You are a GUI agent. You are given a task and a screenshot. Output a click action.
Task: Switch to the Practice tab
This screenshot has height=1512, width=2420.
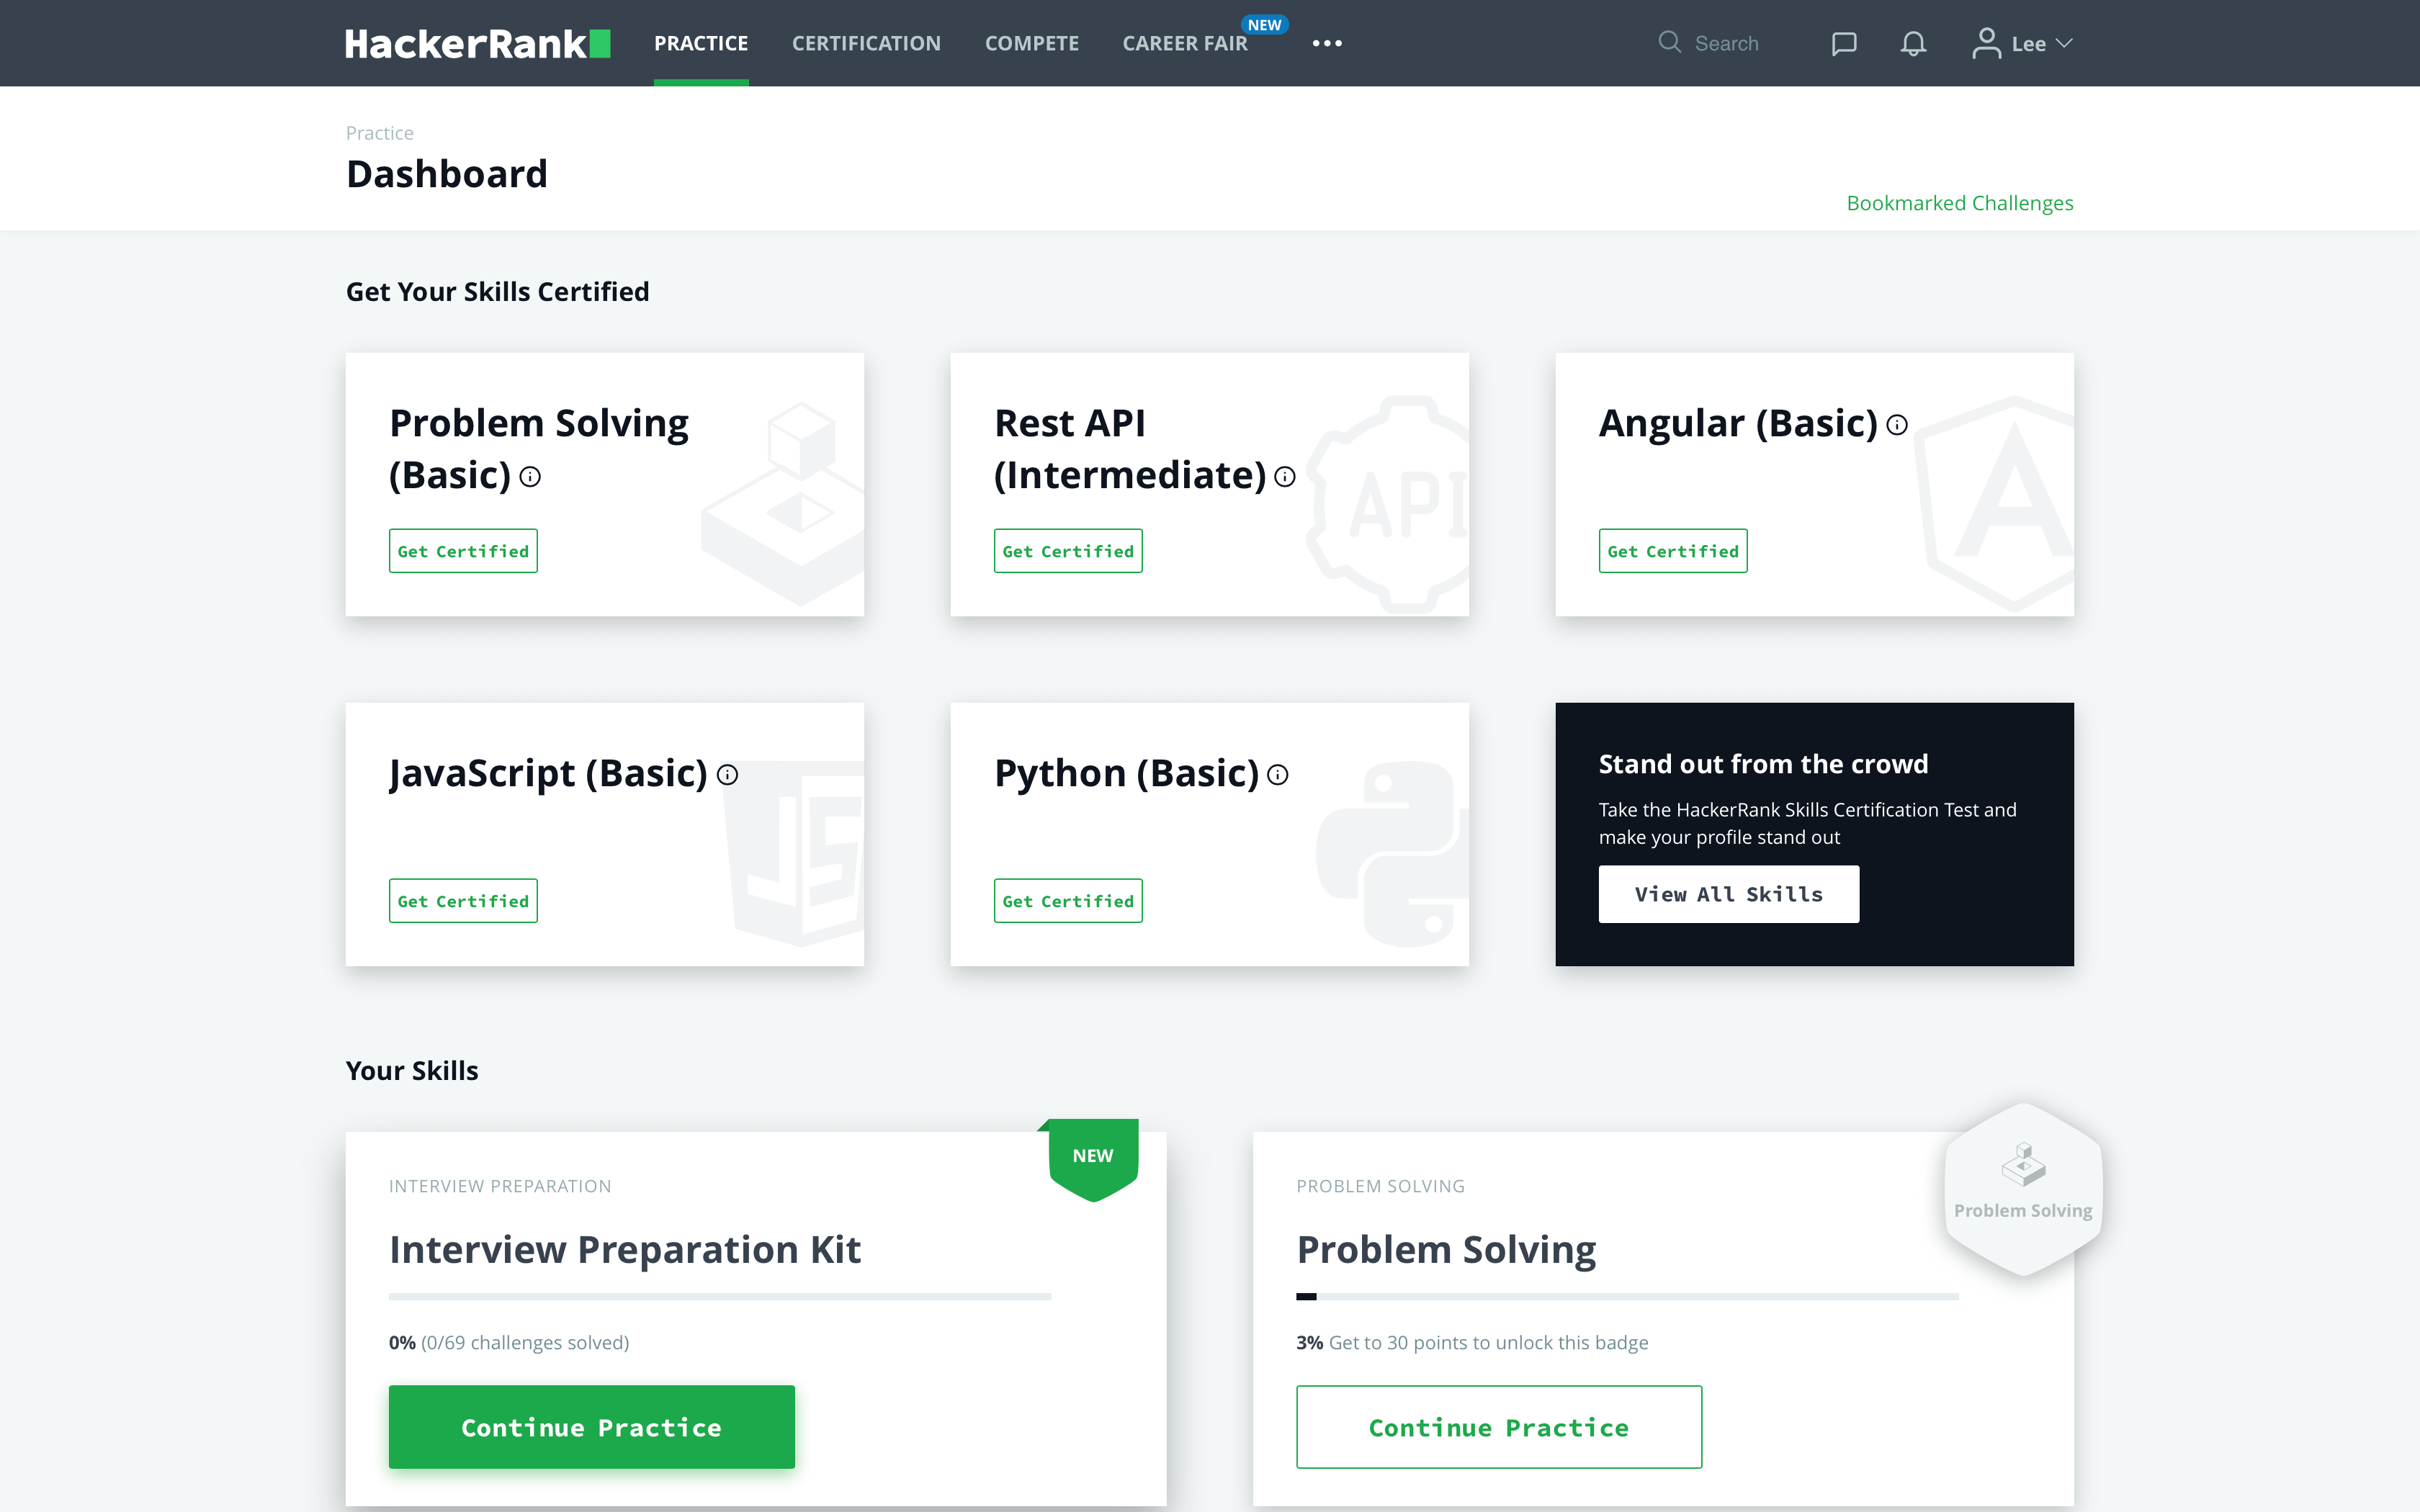[701, 43]
